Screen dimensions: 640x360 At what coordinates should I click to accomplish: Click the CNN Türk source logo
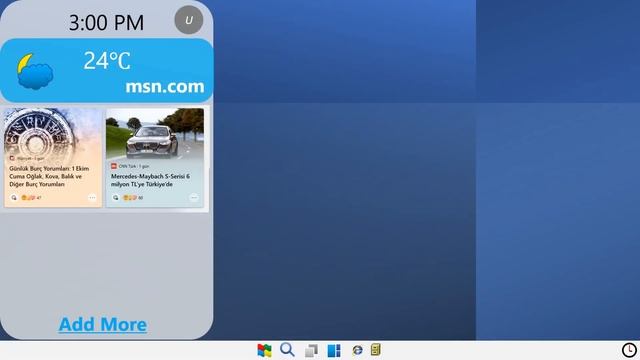coord(114,166)
